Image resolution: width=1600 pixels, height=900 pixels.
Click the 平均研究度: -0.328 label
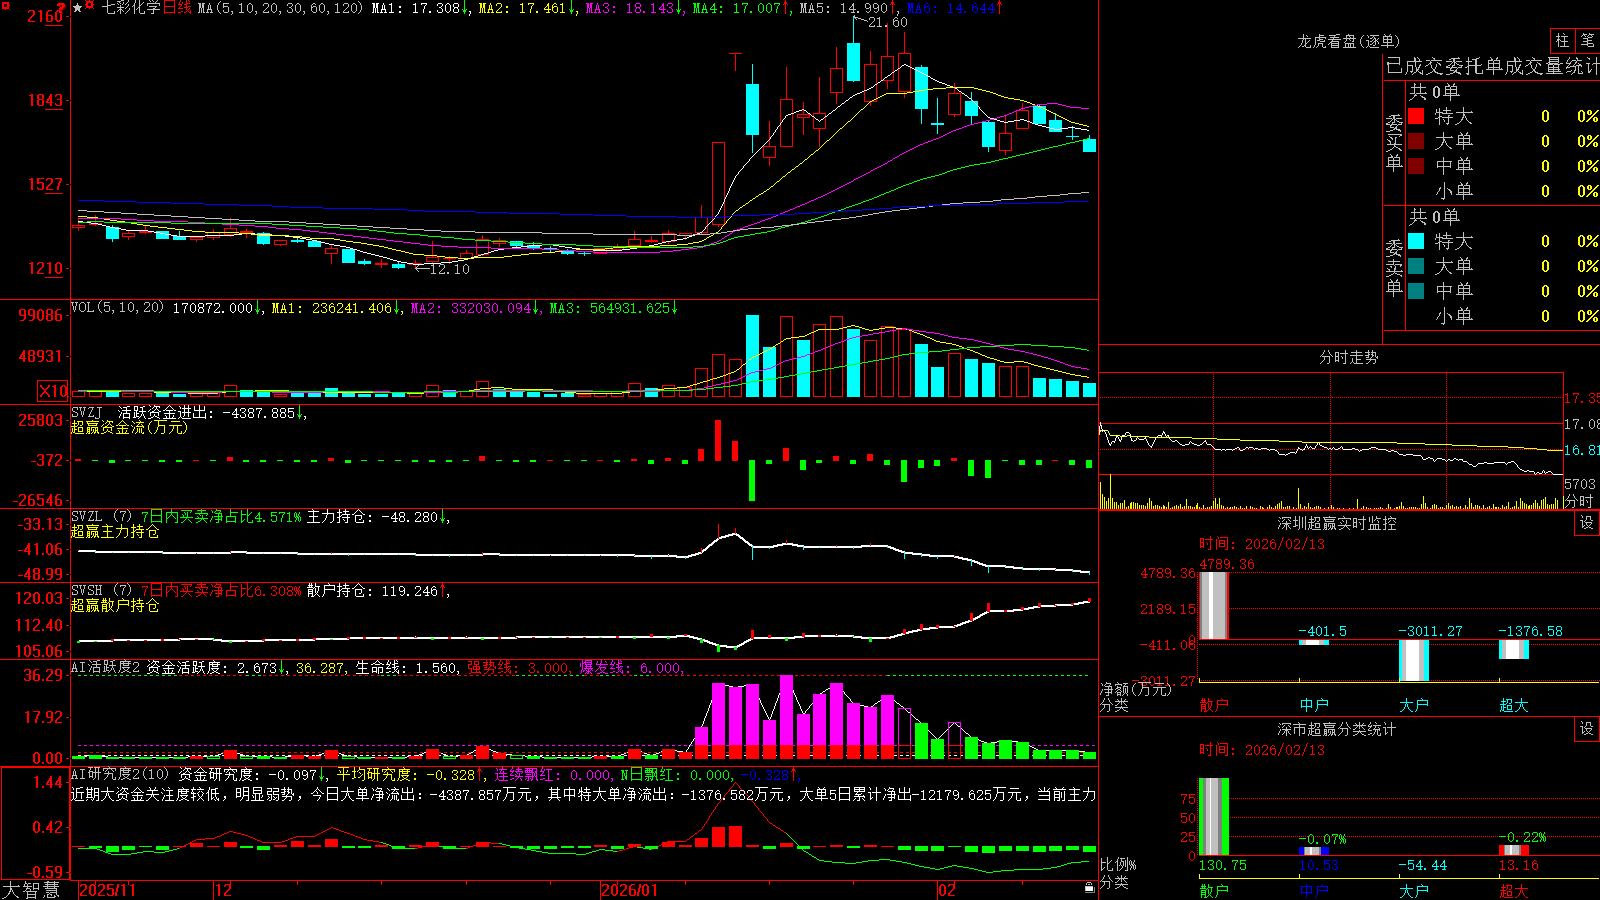pyautogui.click(x=405, y=775)
